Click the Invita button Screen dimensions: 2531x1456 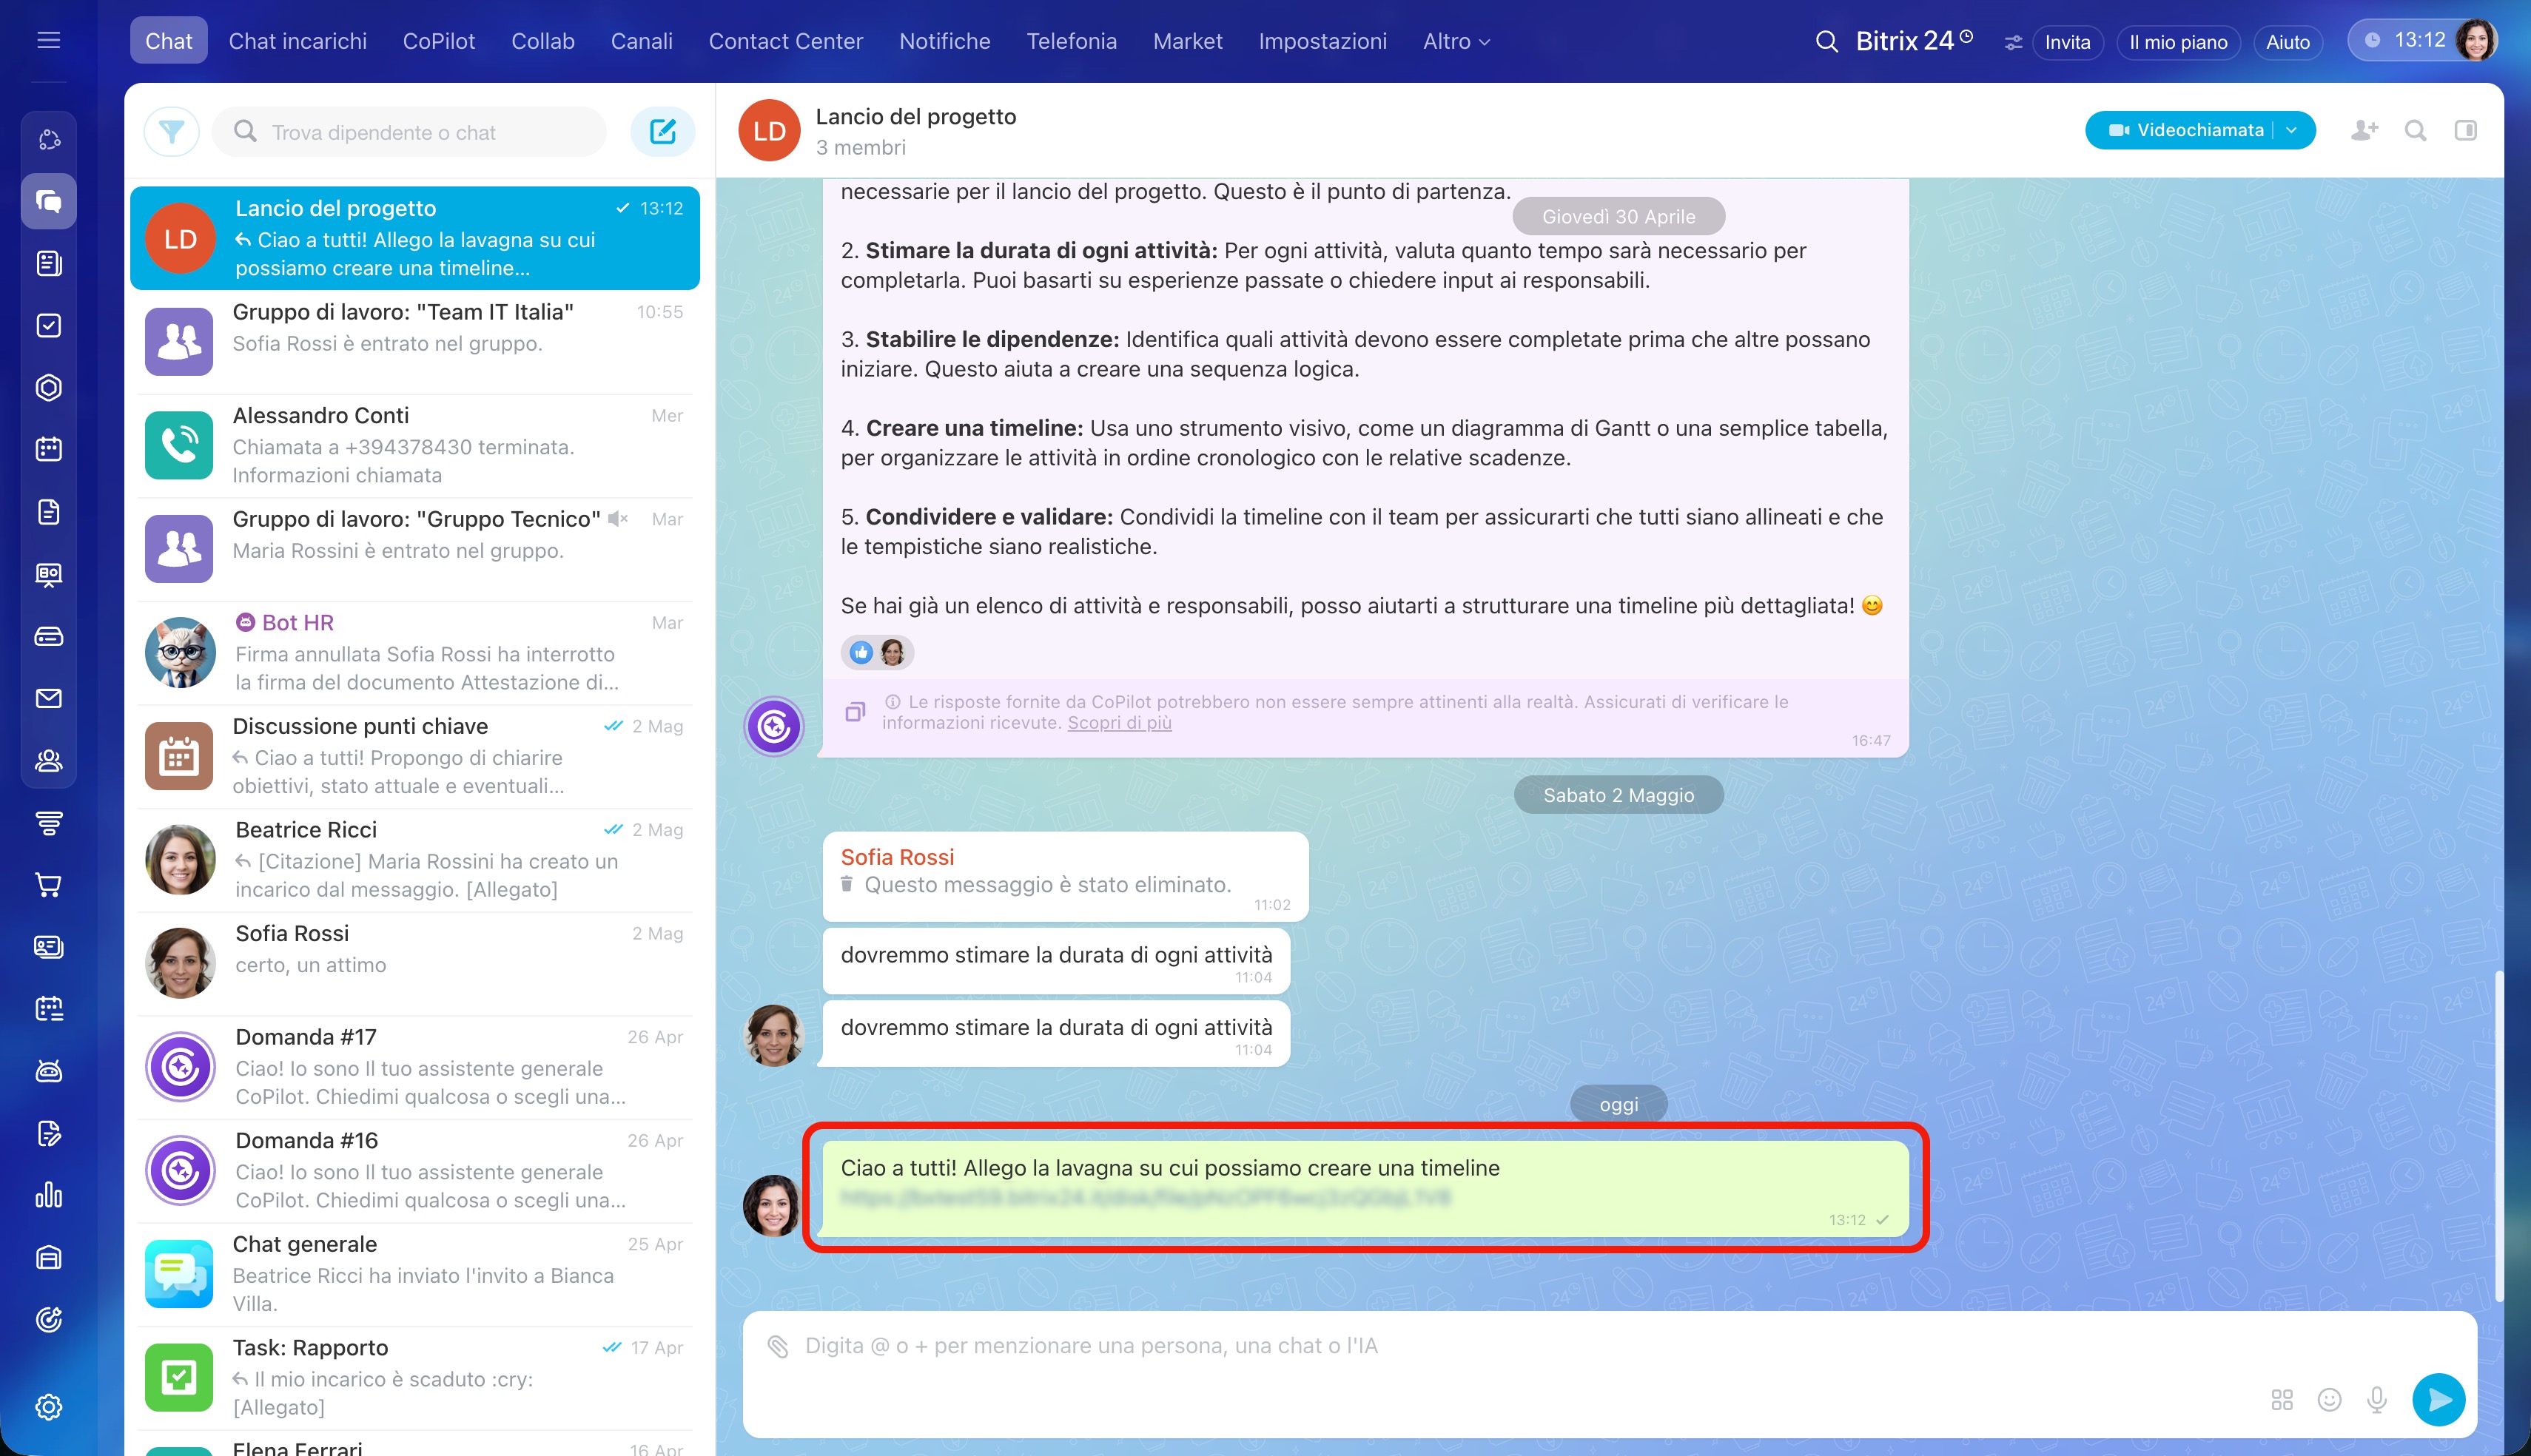pos(2067,42)
